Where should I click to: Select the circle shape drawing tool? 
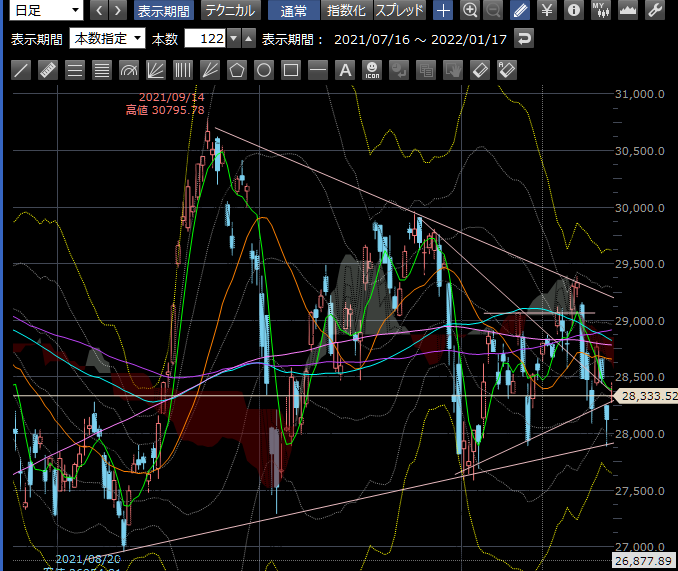(x=264, y=70)
